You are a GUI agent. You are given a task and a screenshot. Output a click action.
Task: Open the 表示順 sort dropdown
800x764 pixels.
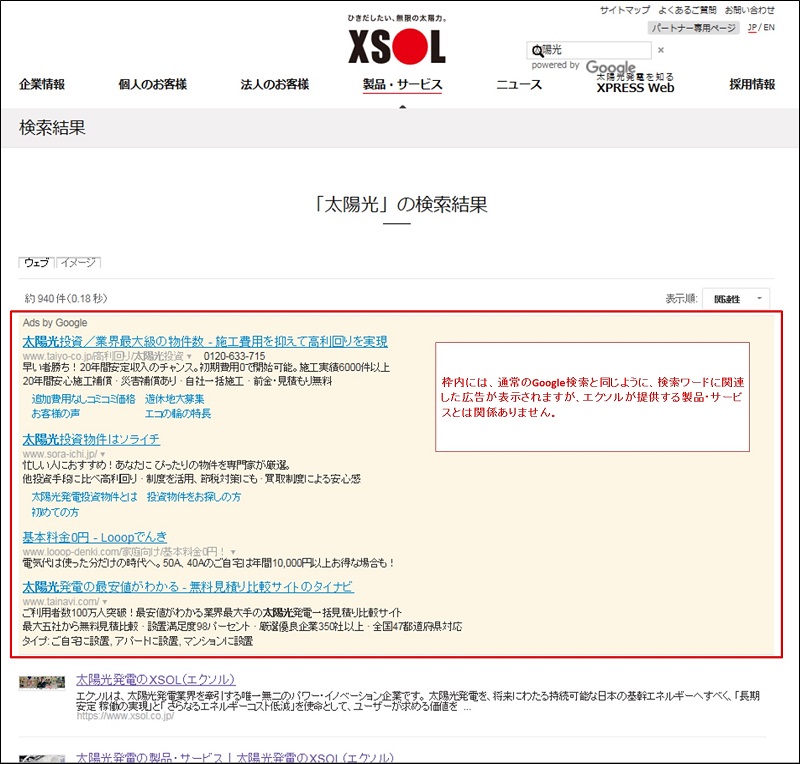[736, 299]
